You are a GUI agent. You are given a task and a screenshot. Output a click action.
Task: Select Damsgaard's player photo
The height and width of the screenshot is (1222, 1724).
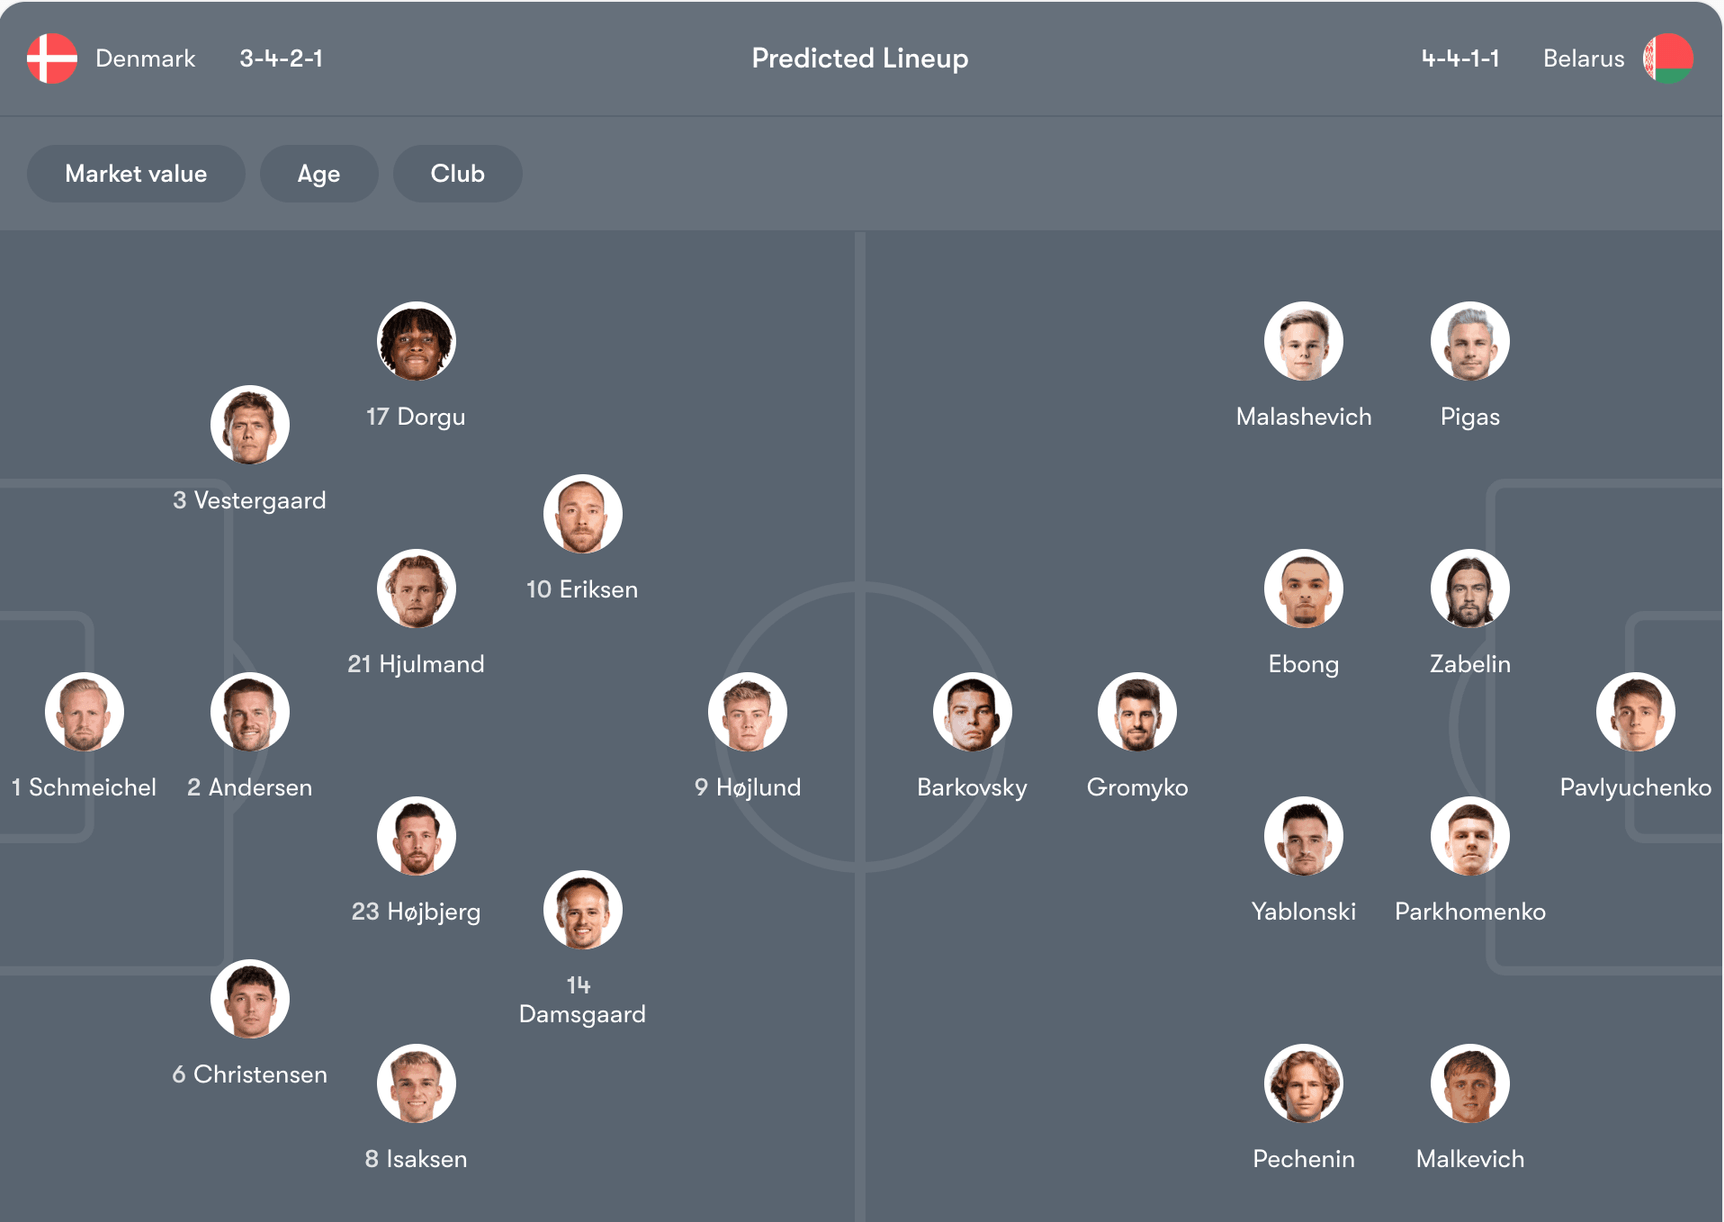582,910
